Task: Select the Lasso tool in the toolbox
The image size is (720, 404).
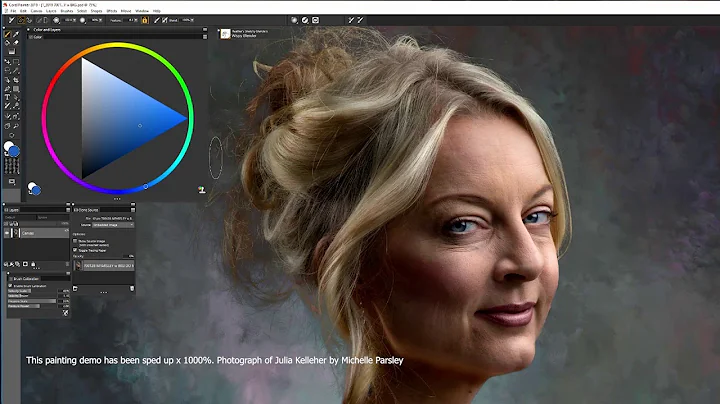Action: pyautogui.click(x=7, y=70)
